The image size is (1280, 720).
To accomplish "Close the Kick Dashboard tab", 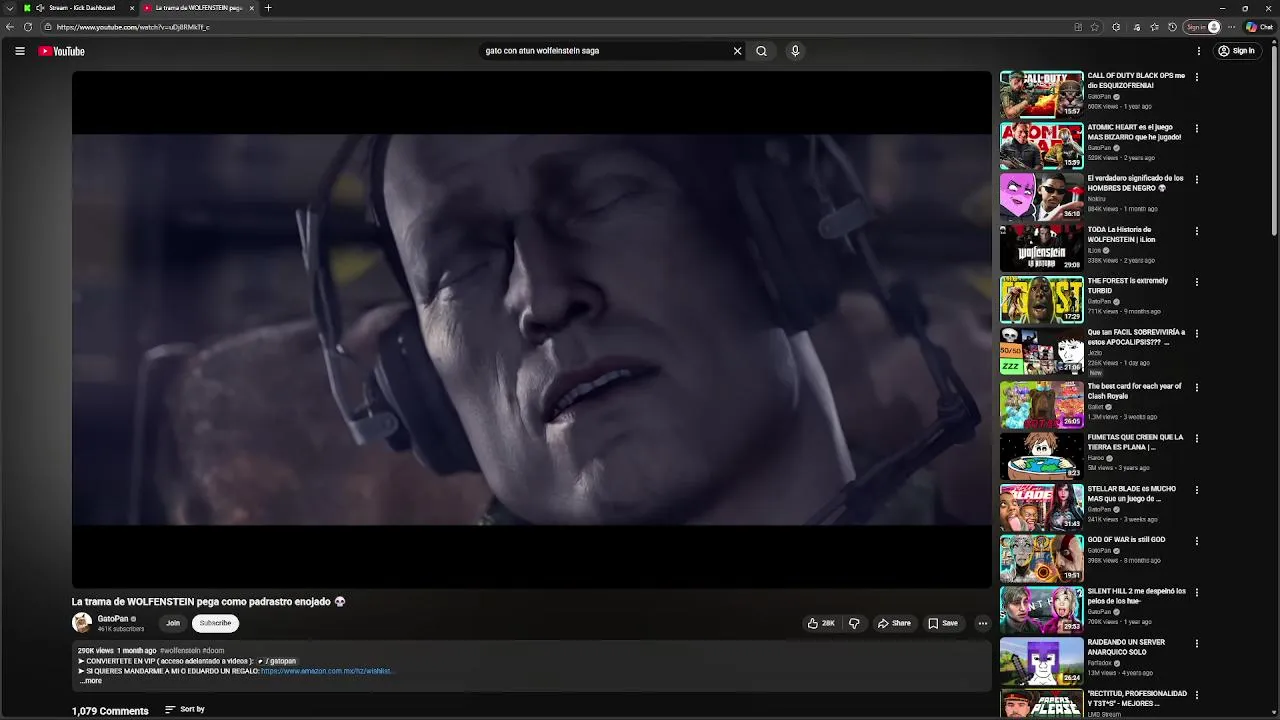I will click(132, 8).
